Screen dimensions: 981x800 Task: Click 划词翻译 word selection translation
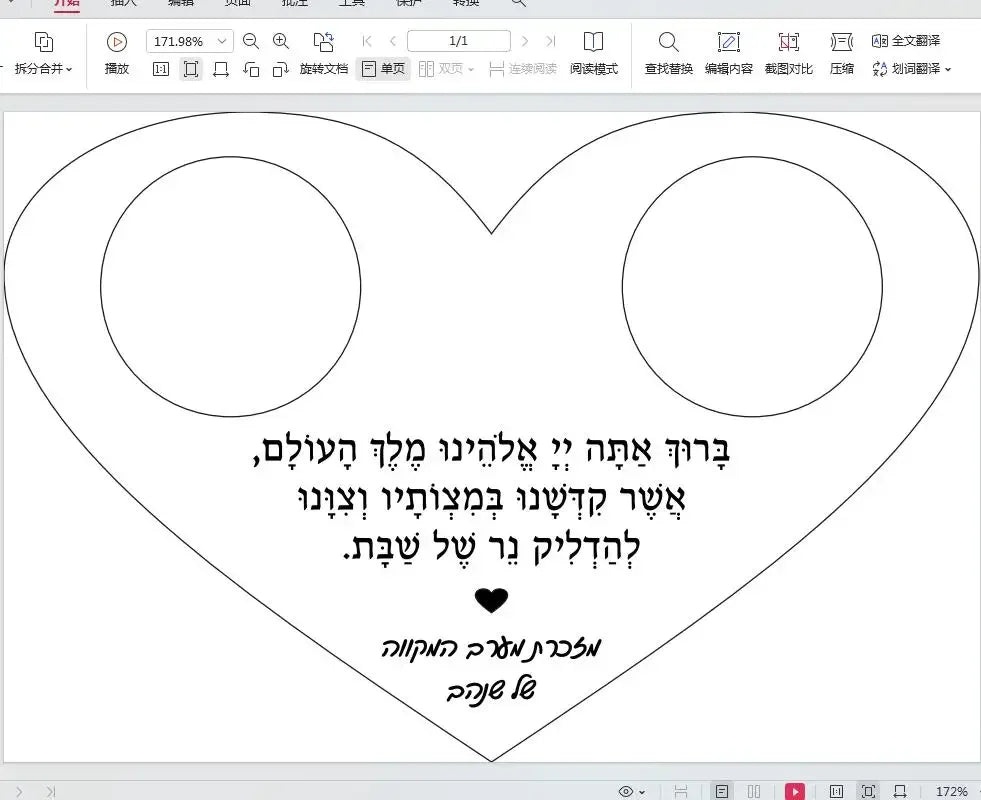[x=907, y=69]
